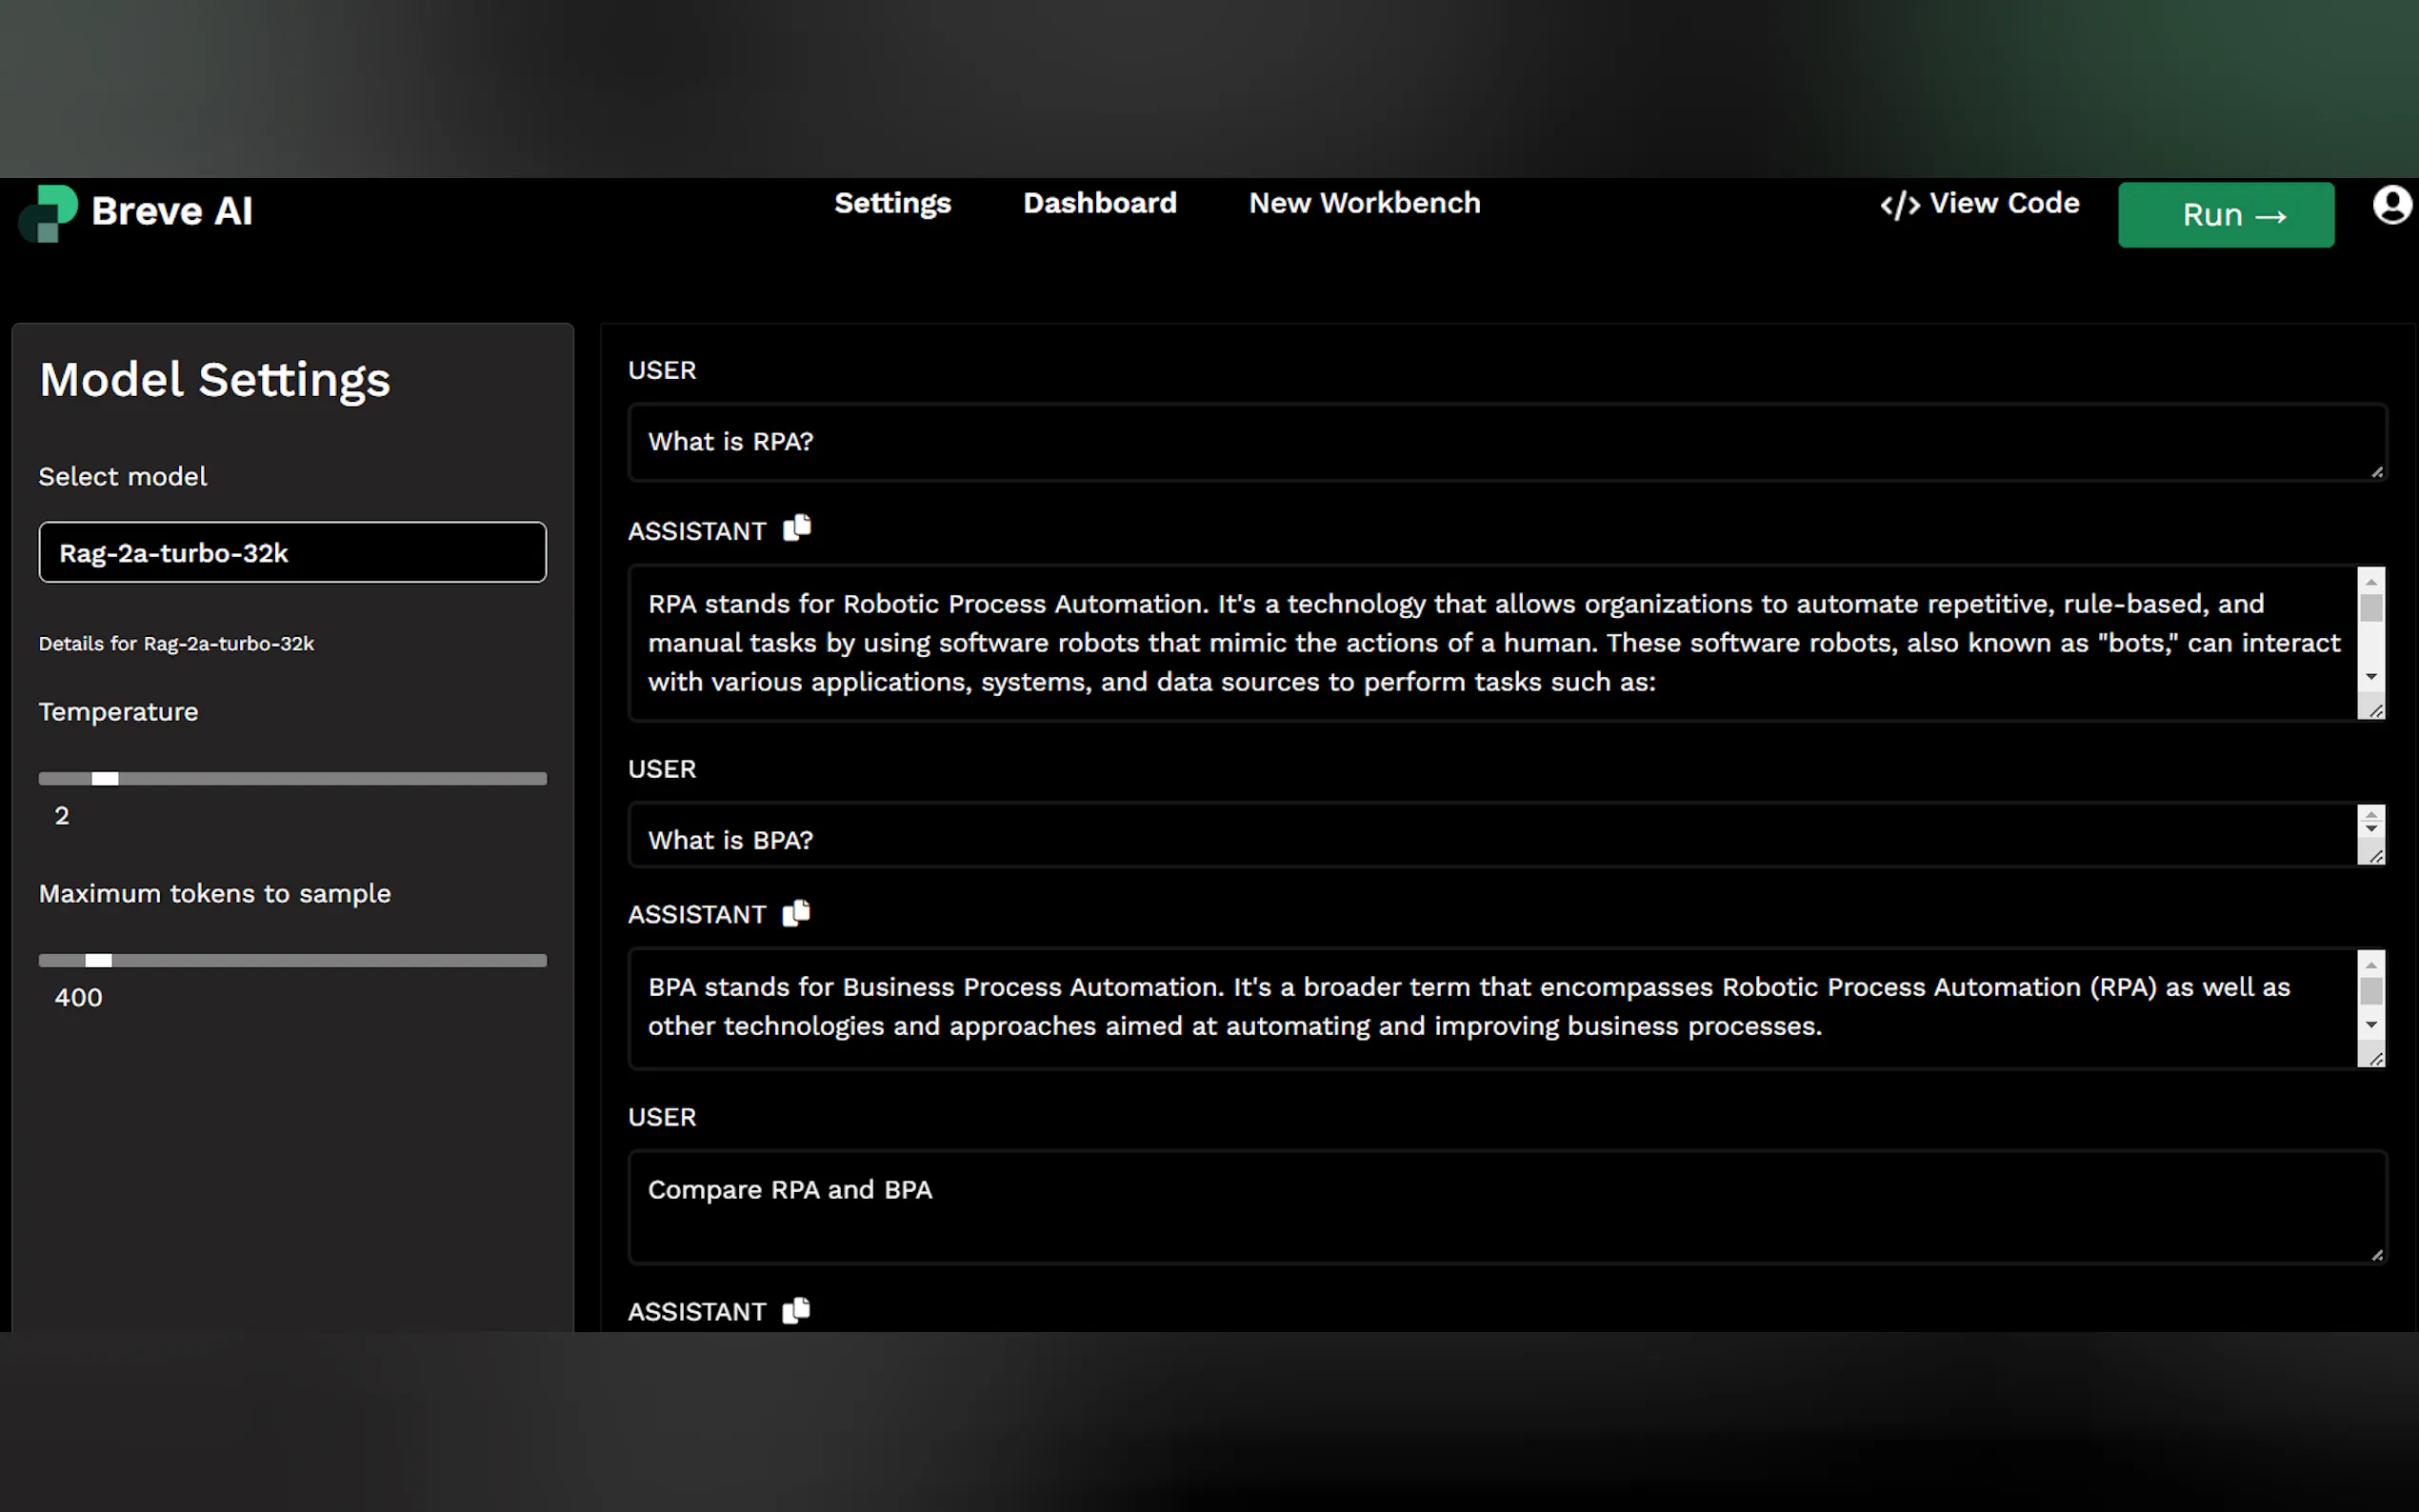The width and height of the screenshot is (2419, 1512).
Task: Start a New Workbench
Action: click(x=1364, y=203)
